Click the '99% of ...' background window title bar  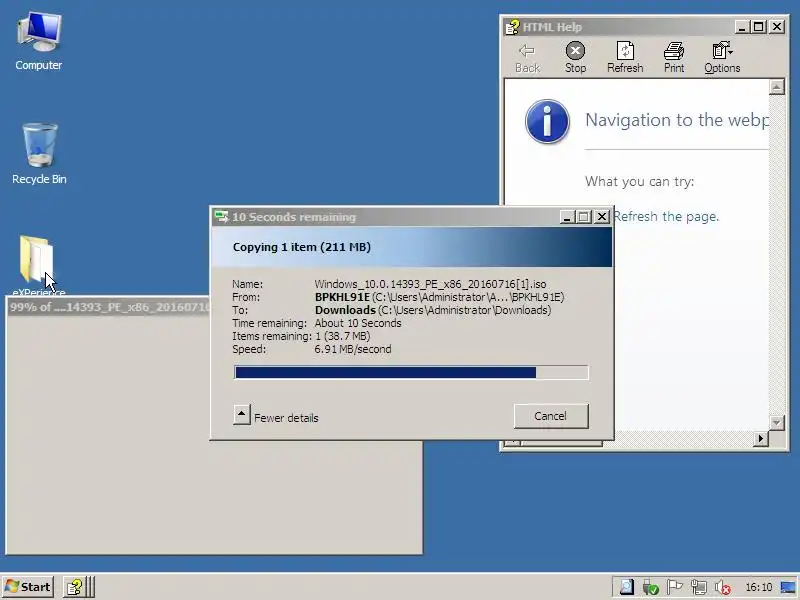pos(108,307)
